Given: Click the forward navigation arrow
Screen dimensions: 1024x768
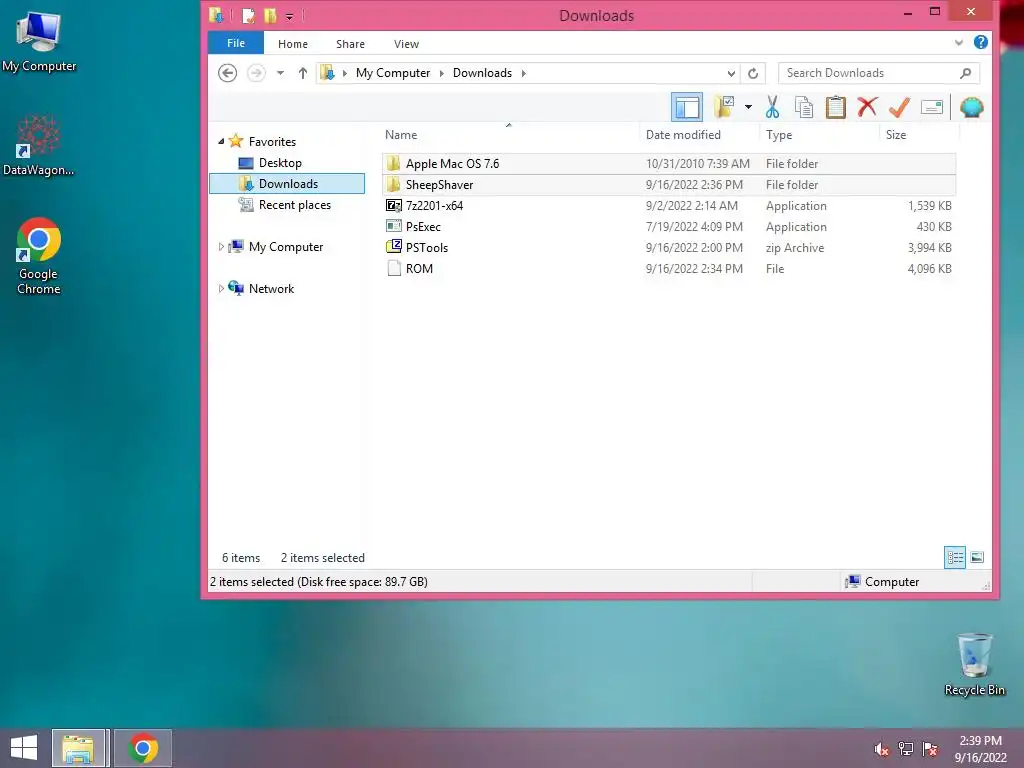Looking at the screenshot, I should (x=256, y=72).
